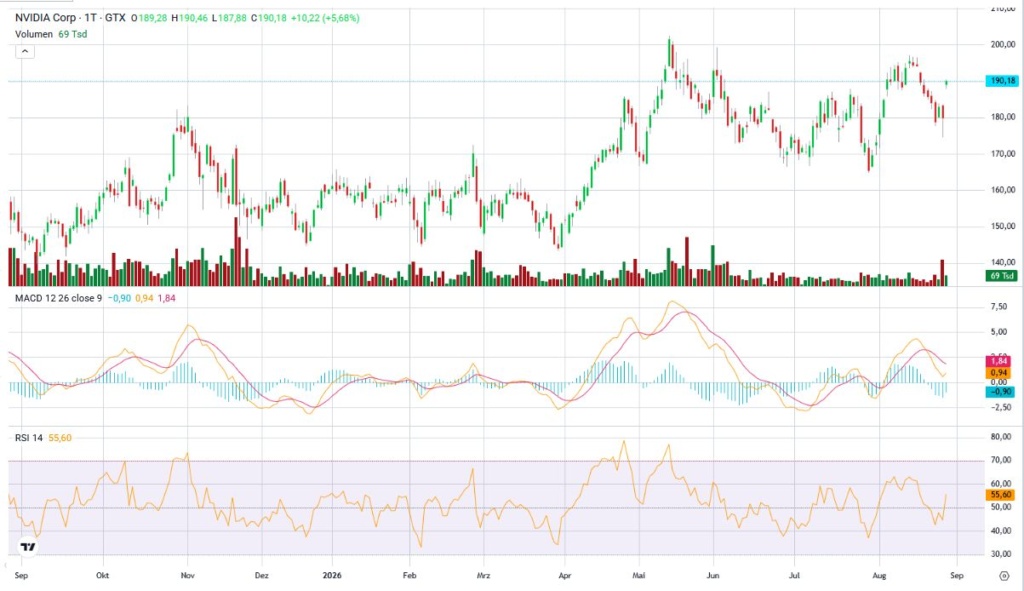Click the green 69 Tsd volume axis tag
The image size is (1024, 591).
point(1002,276)
